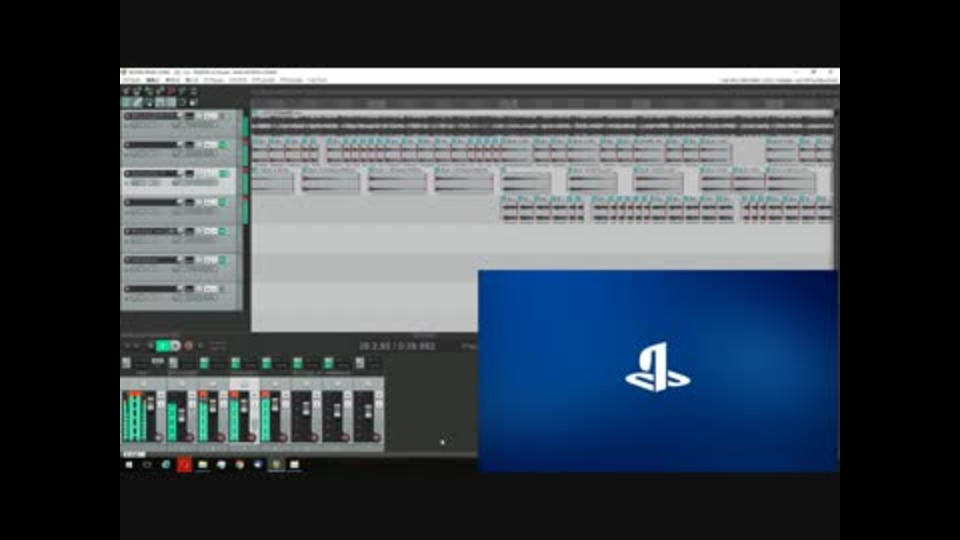Click the green FX button on track four
Image resolution: width=960 pixels, height=540 pixels.
[x=223, y=202]
